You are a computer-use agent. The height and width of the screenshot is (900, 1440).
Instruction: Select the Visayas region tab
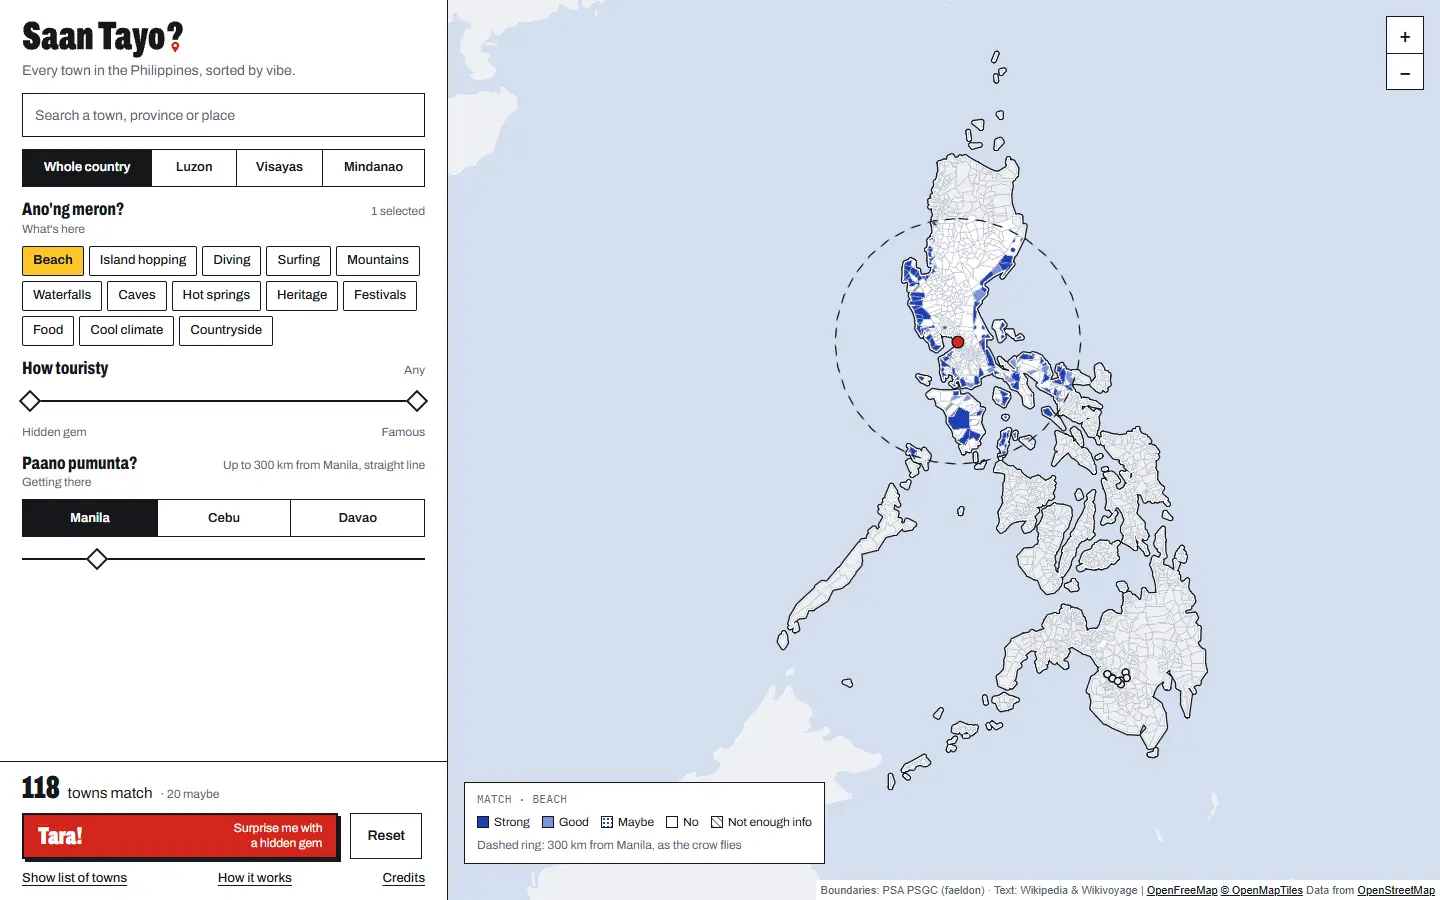tap(279, 167)
